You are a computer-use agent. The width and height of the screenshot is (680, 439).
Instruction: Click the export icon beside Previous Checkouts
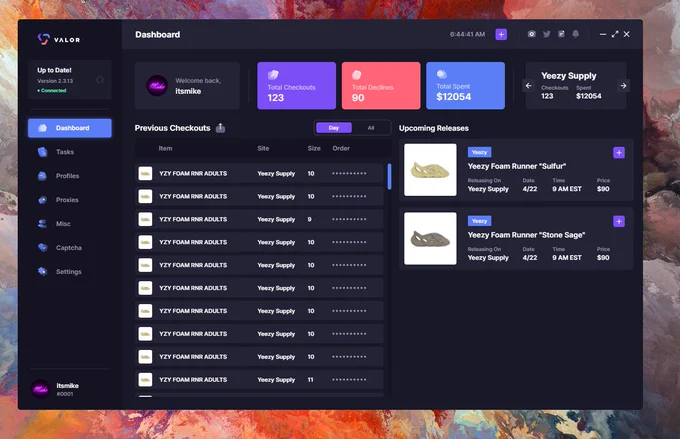coord(220,128)
